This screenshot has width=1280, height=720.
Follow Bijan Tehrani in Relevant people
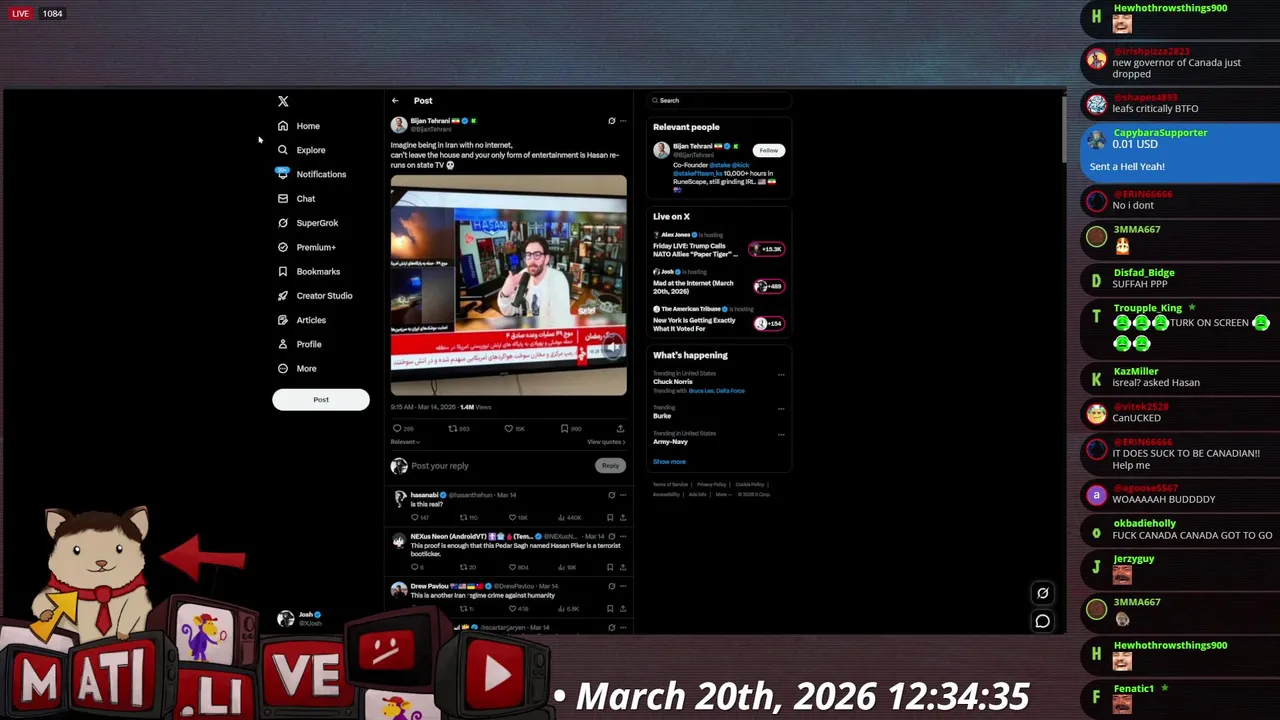point(768,151)
